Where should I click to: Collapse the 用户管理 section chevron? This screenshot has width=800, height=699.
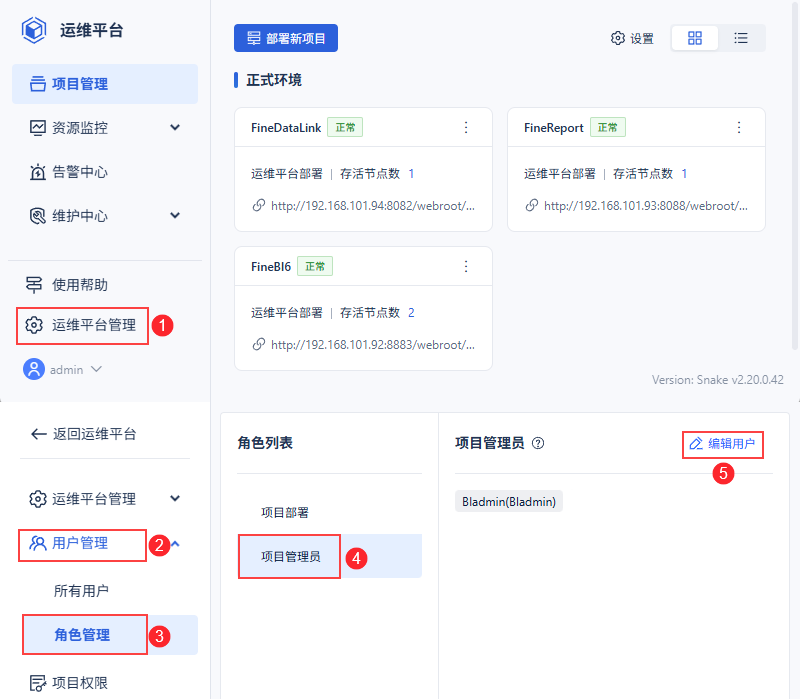(175, 544)
